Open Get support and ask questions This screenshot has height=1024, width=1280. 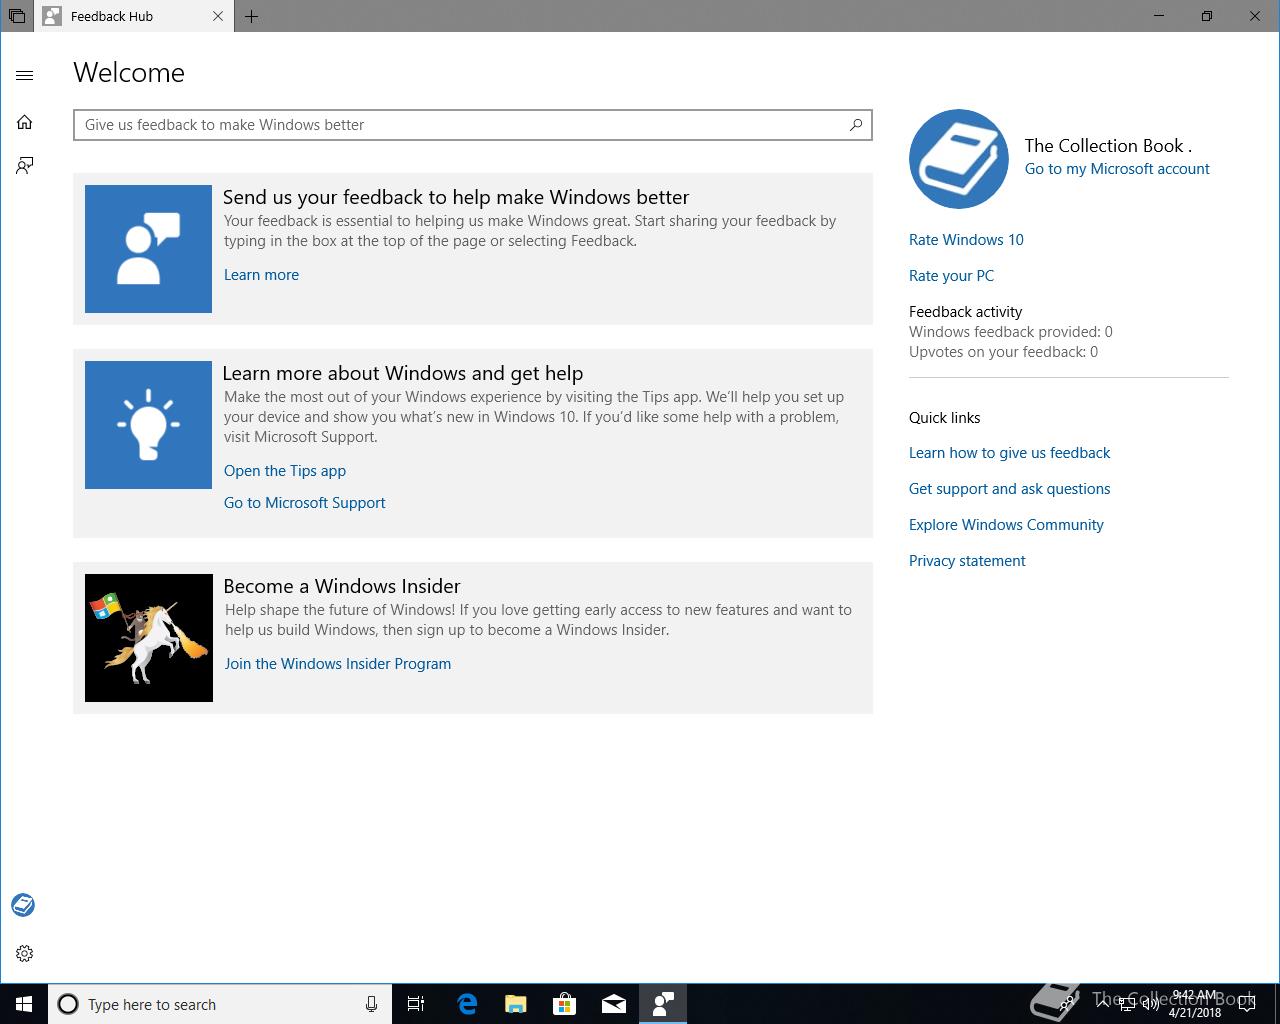1009,489
